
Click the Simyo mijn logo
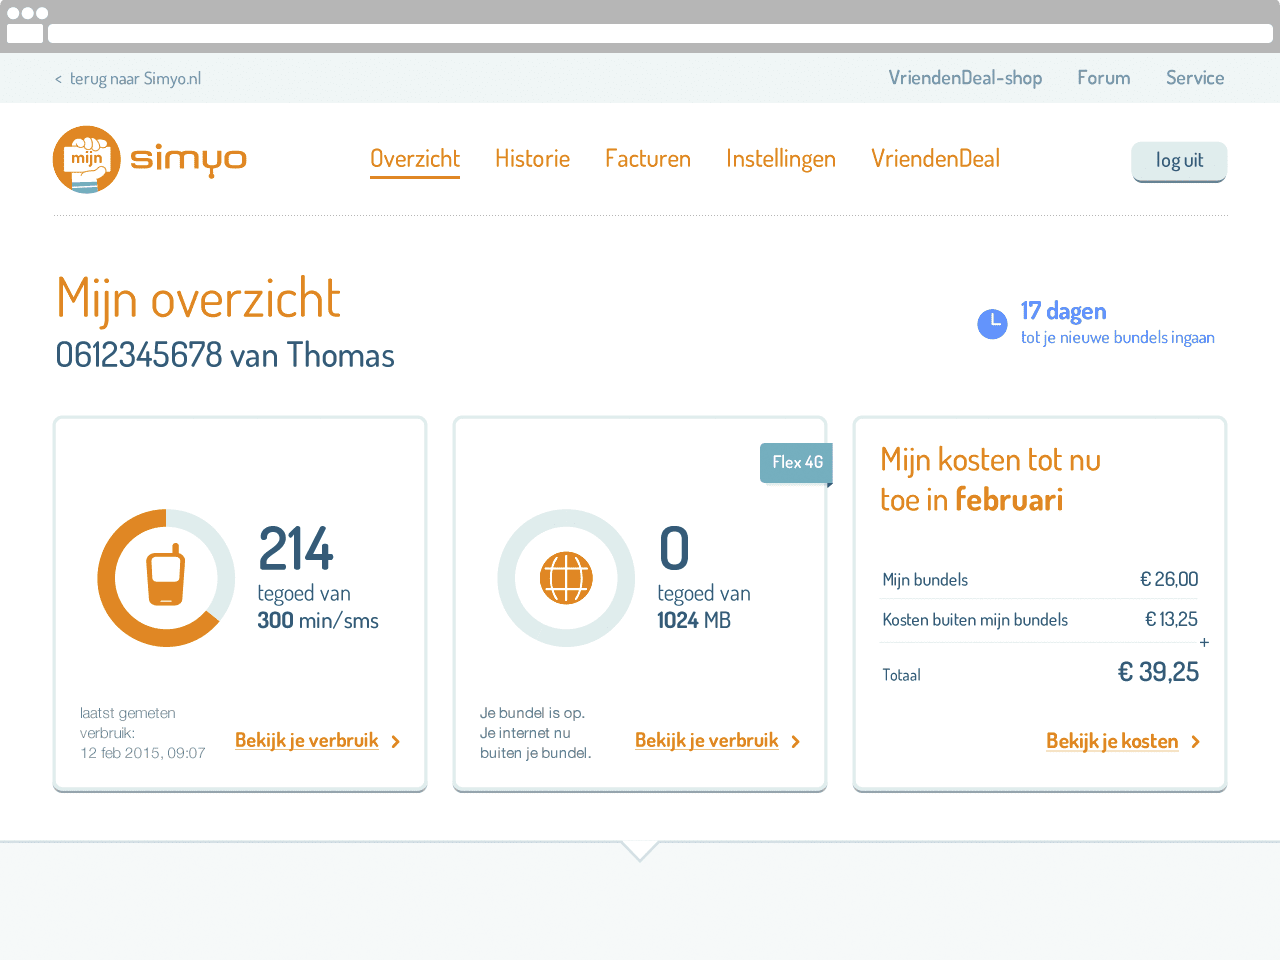point(150,159)
